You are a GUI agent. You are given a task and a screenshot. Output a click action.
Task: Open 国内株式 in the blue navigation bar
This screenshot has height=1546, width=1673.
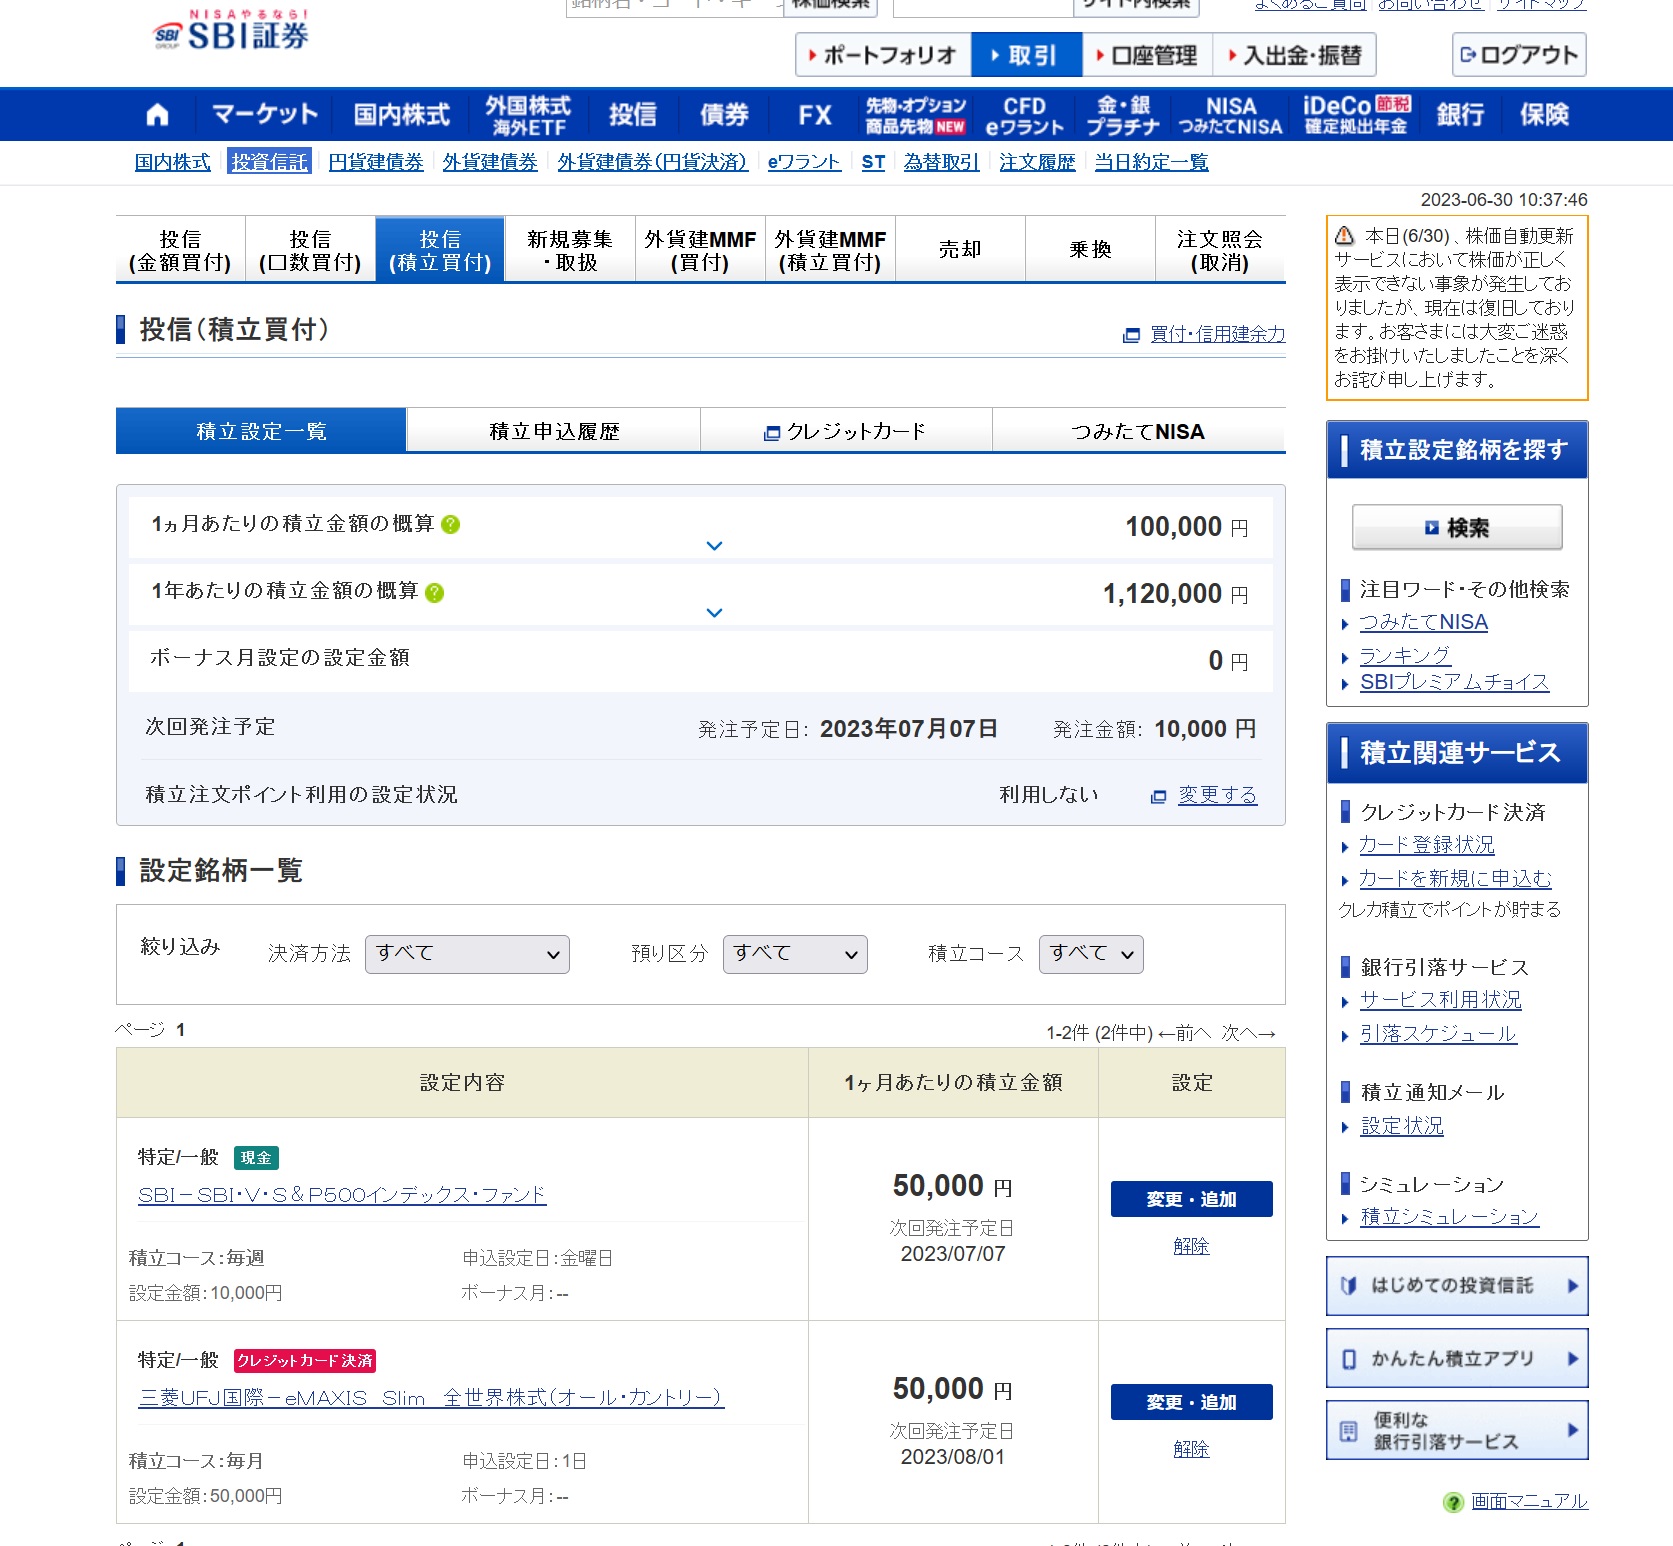pos(402,115)
